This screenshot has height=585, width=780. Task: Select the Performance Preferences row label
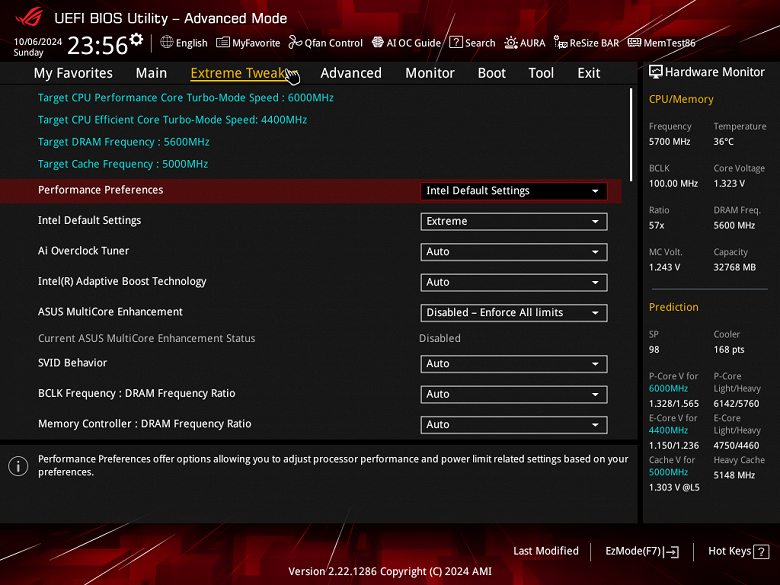pos(100,190)
